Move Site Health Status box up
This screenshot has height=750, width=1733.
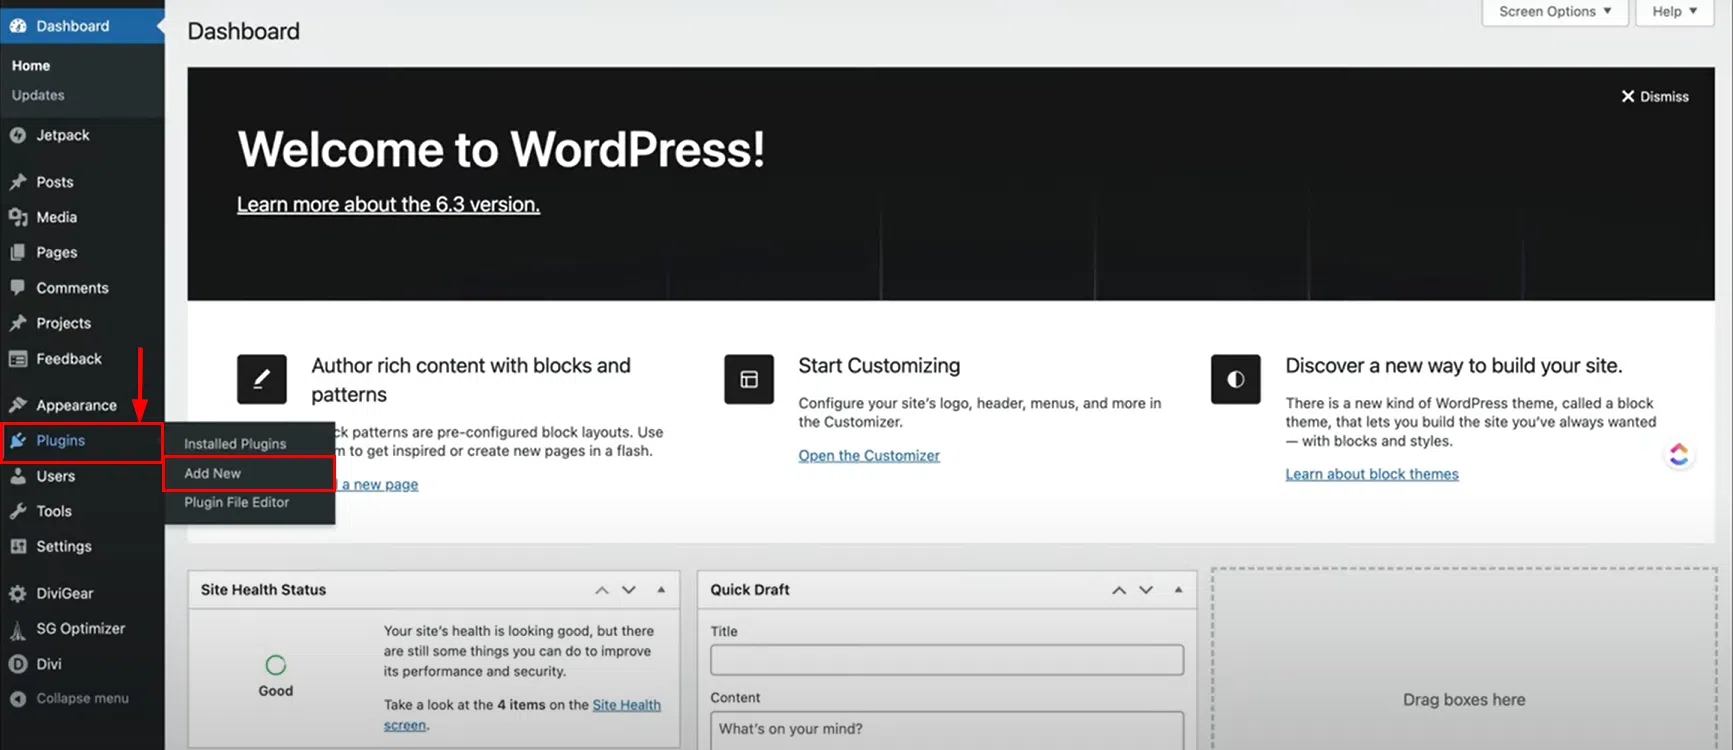click(602, 590)
